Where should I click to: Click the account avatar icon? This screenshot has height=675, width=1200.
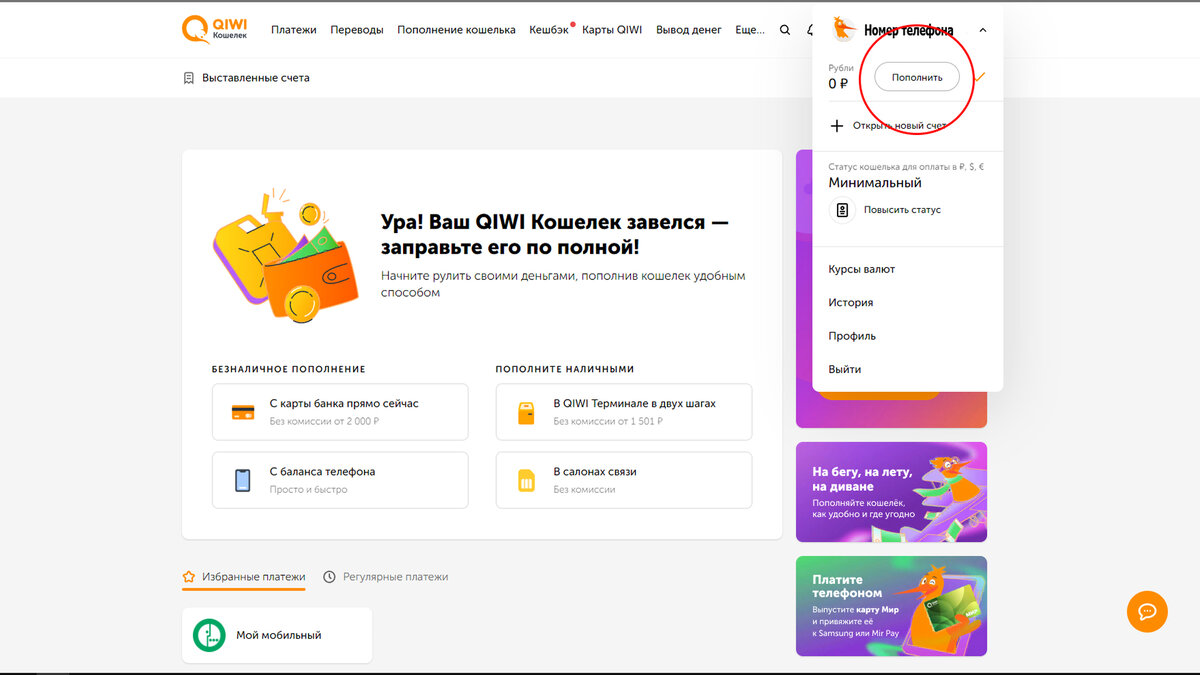(x=845, y=29)
